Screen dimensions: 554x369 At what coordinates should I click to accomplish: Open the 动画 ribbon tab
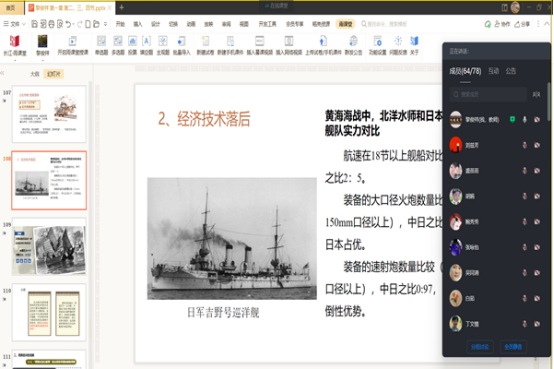[x=191, y=24]
